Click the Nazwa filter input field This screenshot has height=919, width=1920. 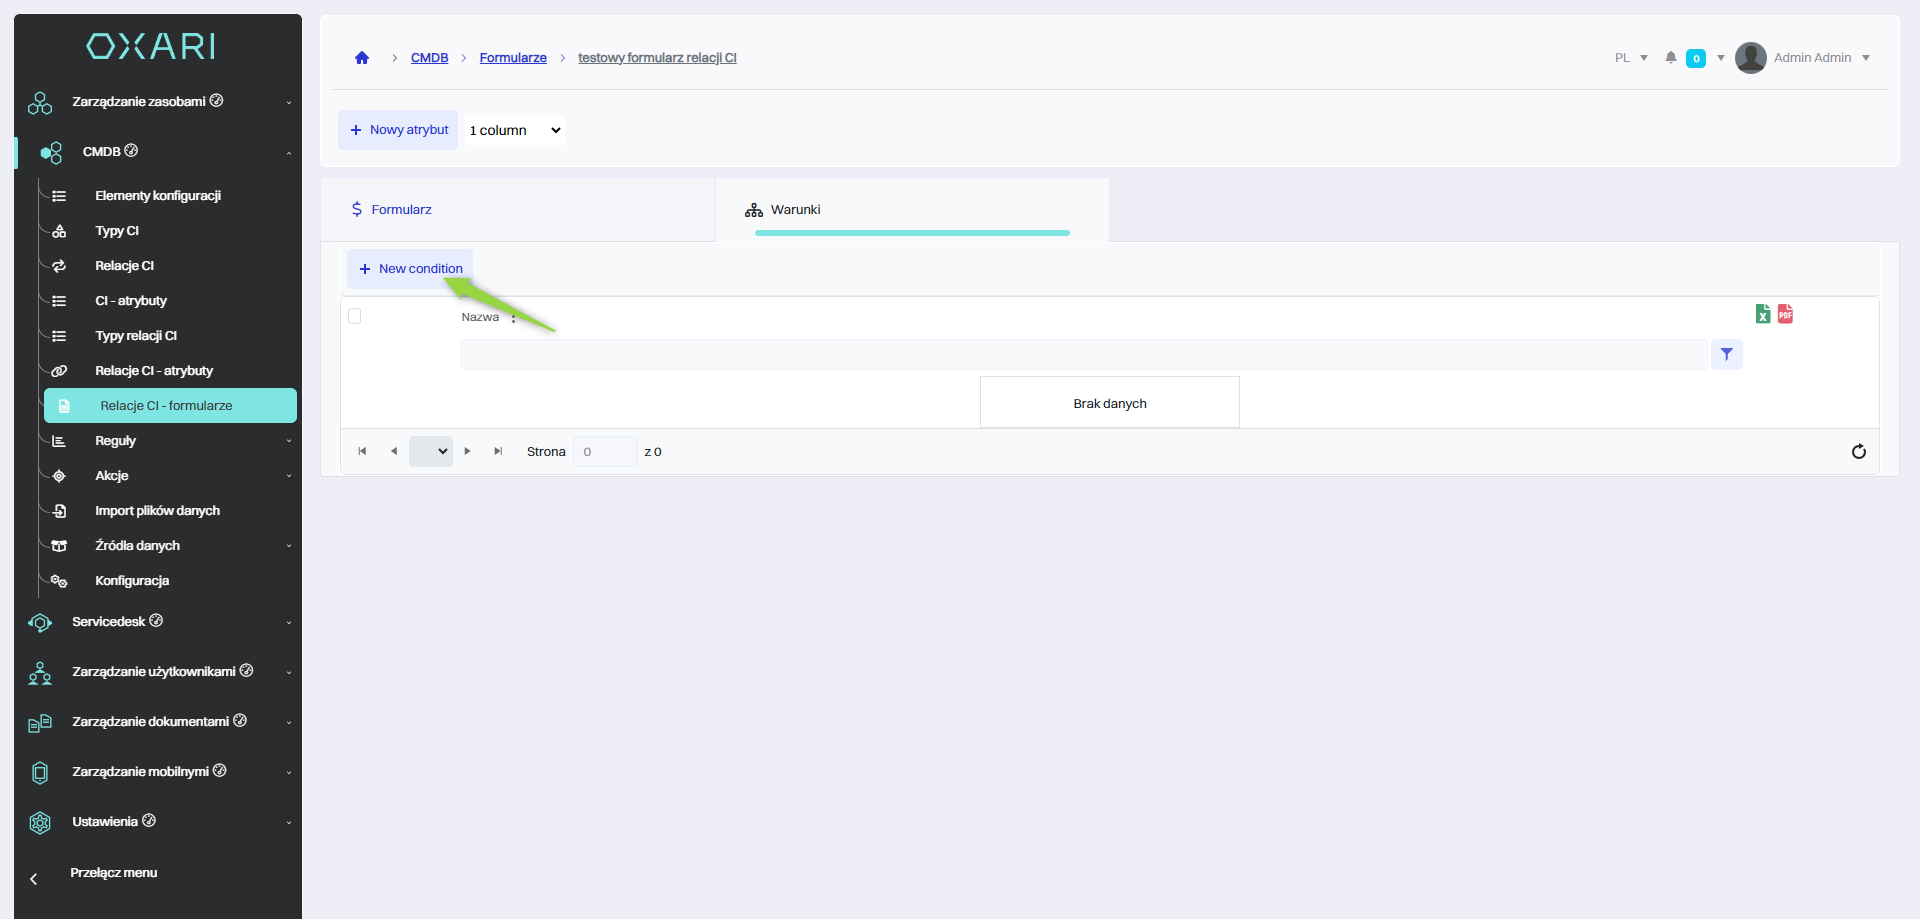pyautogui.click(x=1083, y=355)
